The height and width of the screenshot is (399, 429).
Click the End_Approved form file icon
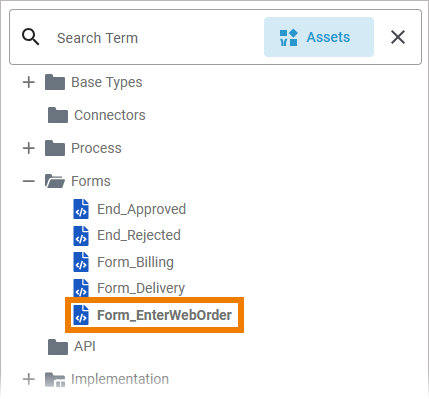[x=81, y=209]
